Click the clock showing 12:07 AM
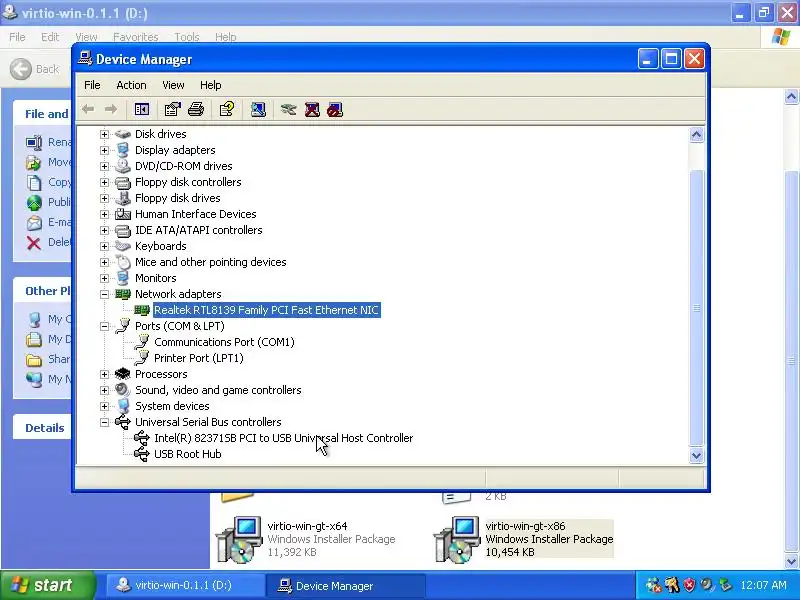Viewport: 800px width, 600px height. tap(763, 585)
